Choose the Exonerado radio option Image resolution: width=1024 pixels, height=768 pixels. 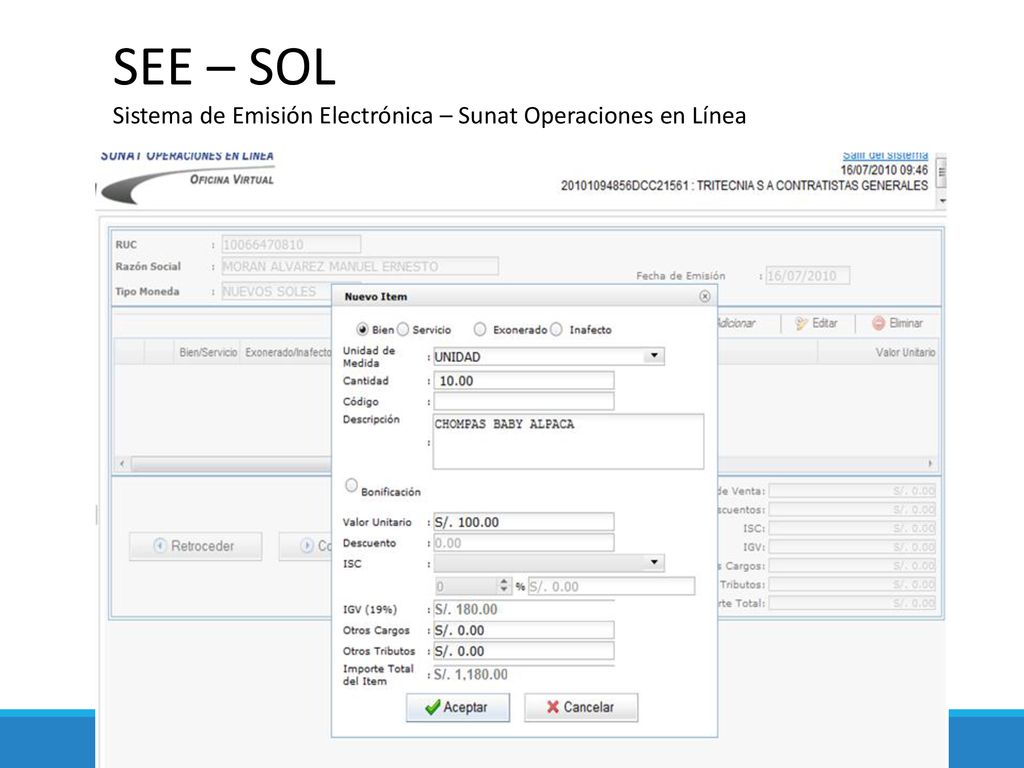tap(480, 329)
